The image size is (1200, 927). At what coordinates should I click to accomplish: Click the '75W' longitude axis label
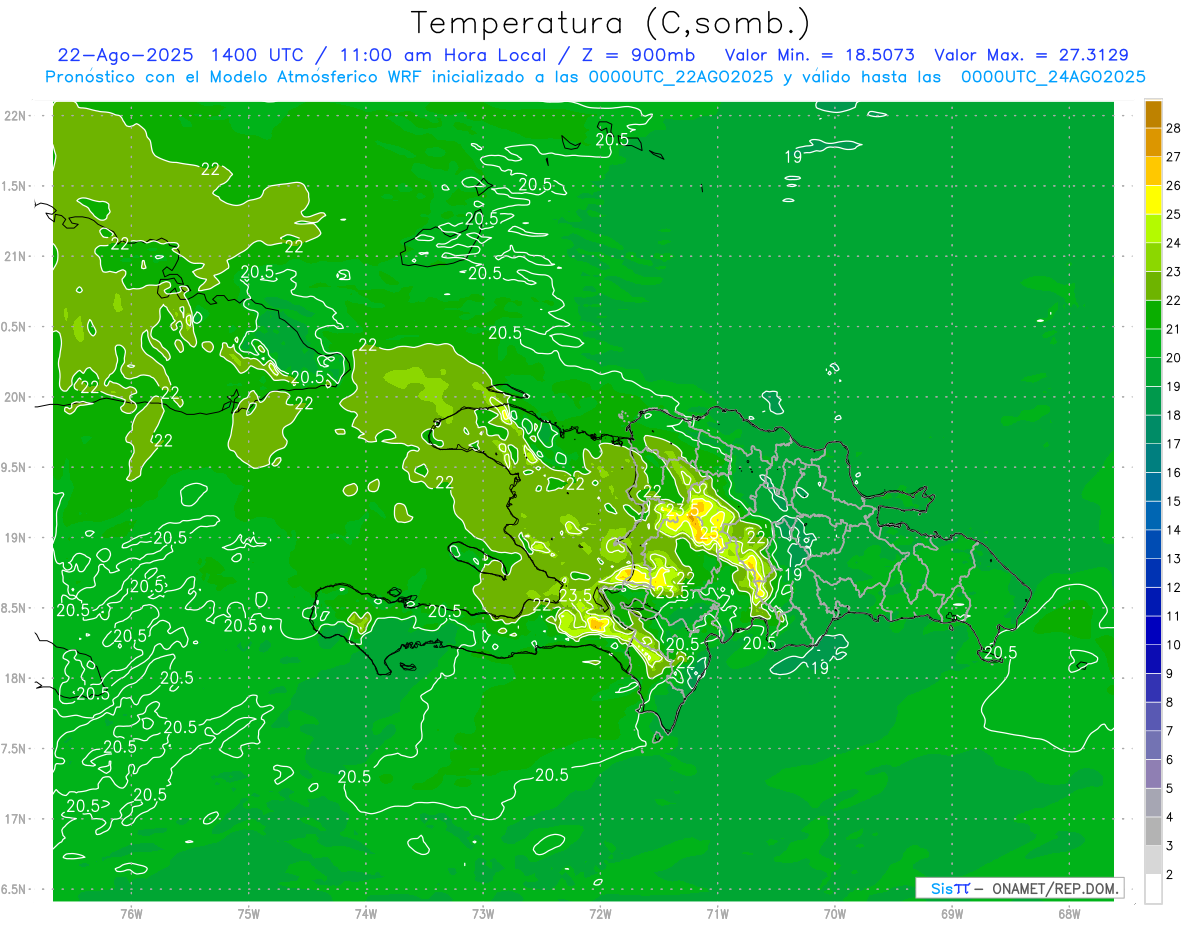click(249, 913)
